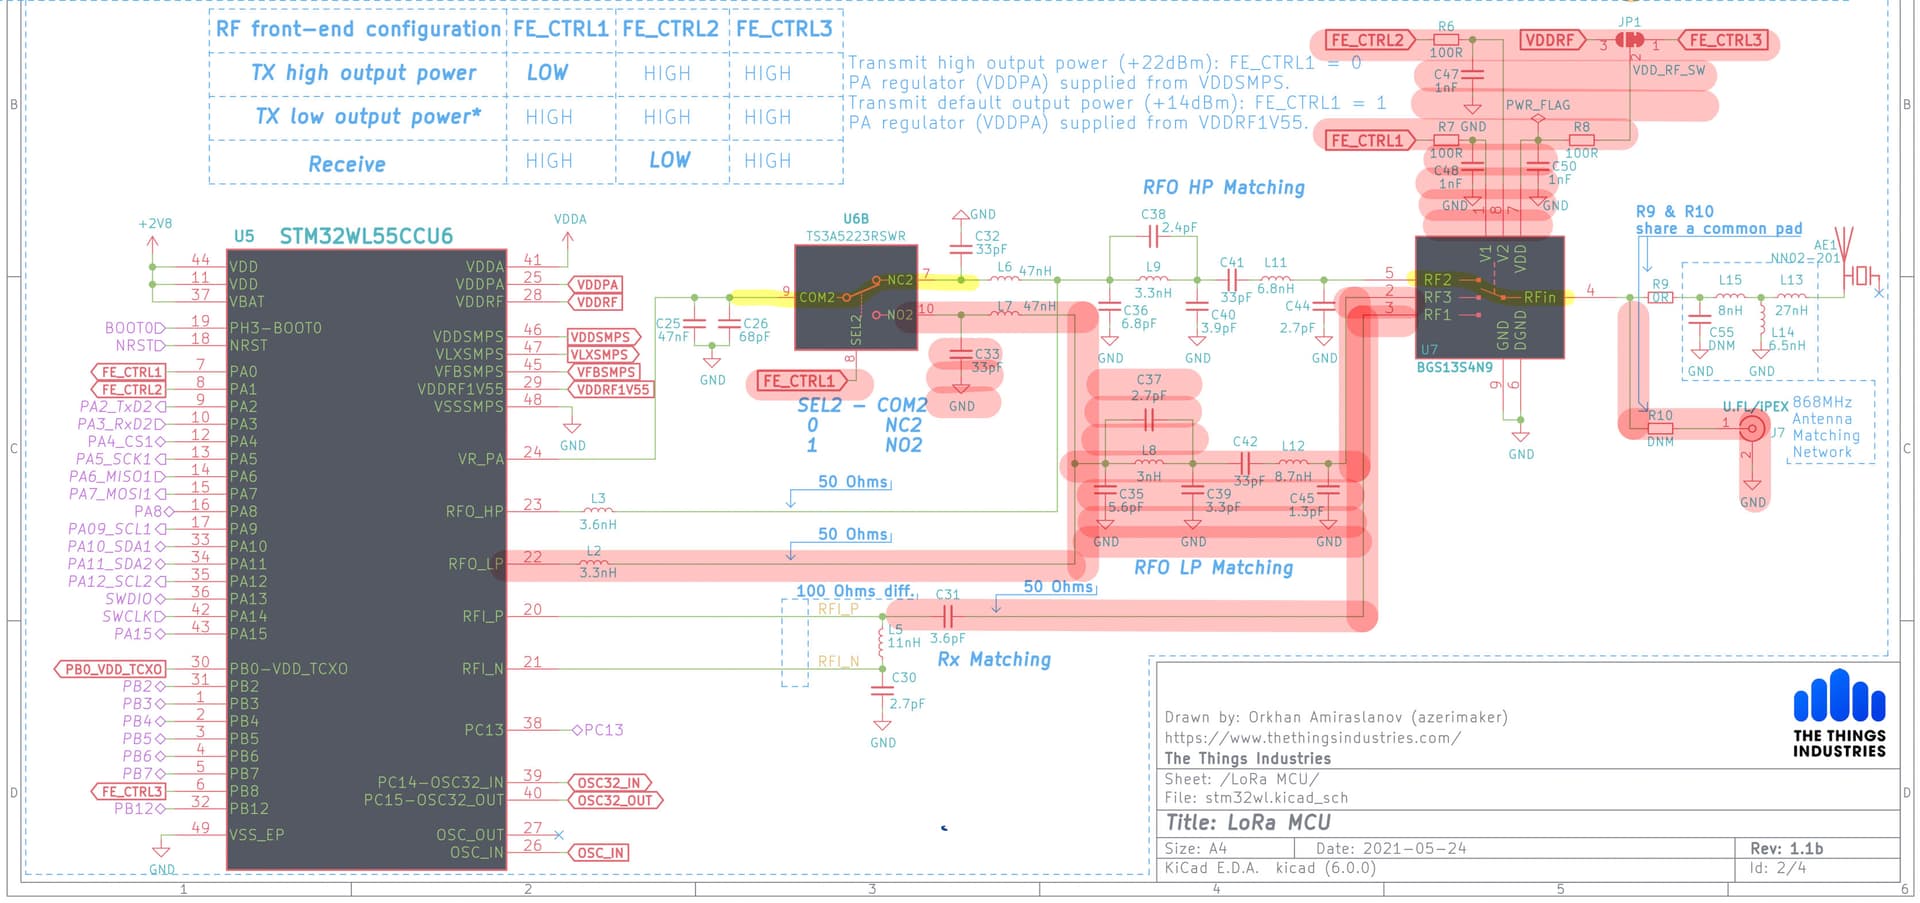The image size is (1920, 903).
Task: Select the FE_CTRL2 label beside R6
Action: [x=1370, y=40]
